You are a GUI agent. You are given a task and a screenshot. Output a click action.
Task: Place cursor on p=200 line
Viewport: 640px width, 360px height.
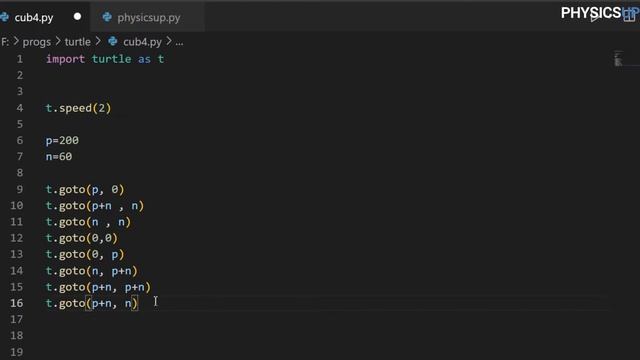point(62,140)
